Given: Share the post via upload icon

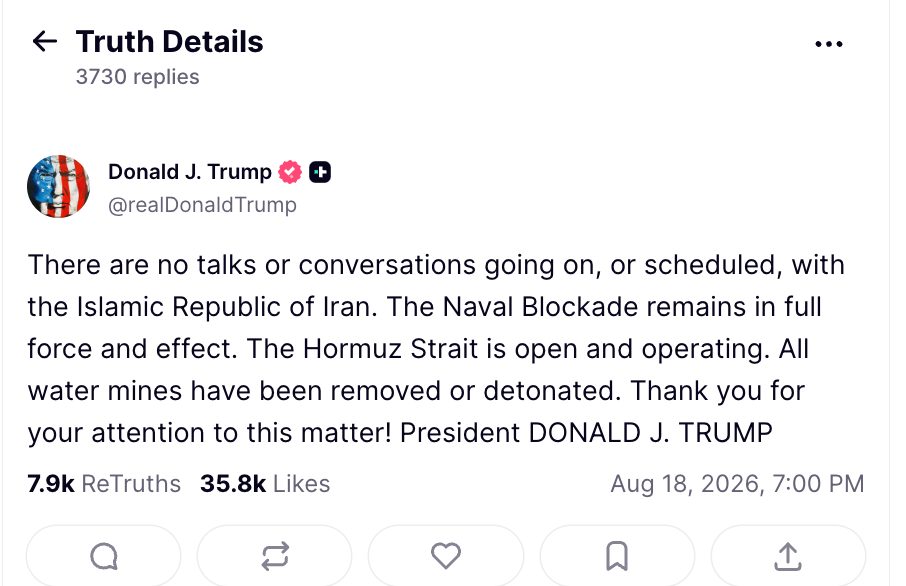Looking at the screenshot, I should [788, 556].
